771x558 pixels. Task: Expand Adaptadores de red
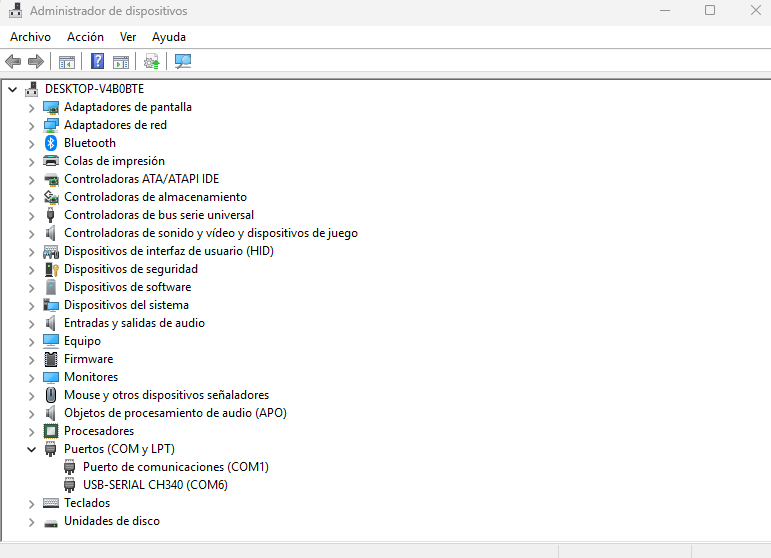[x=31, y=126]
